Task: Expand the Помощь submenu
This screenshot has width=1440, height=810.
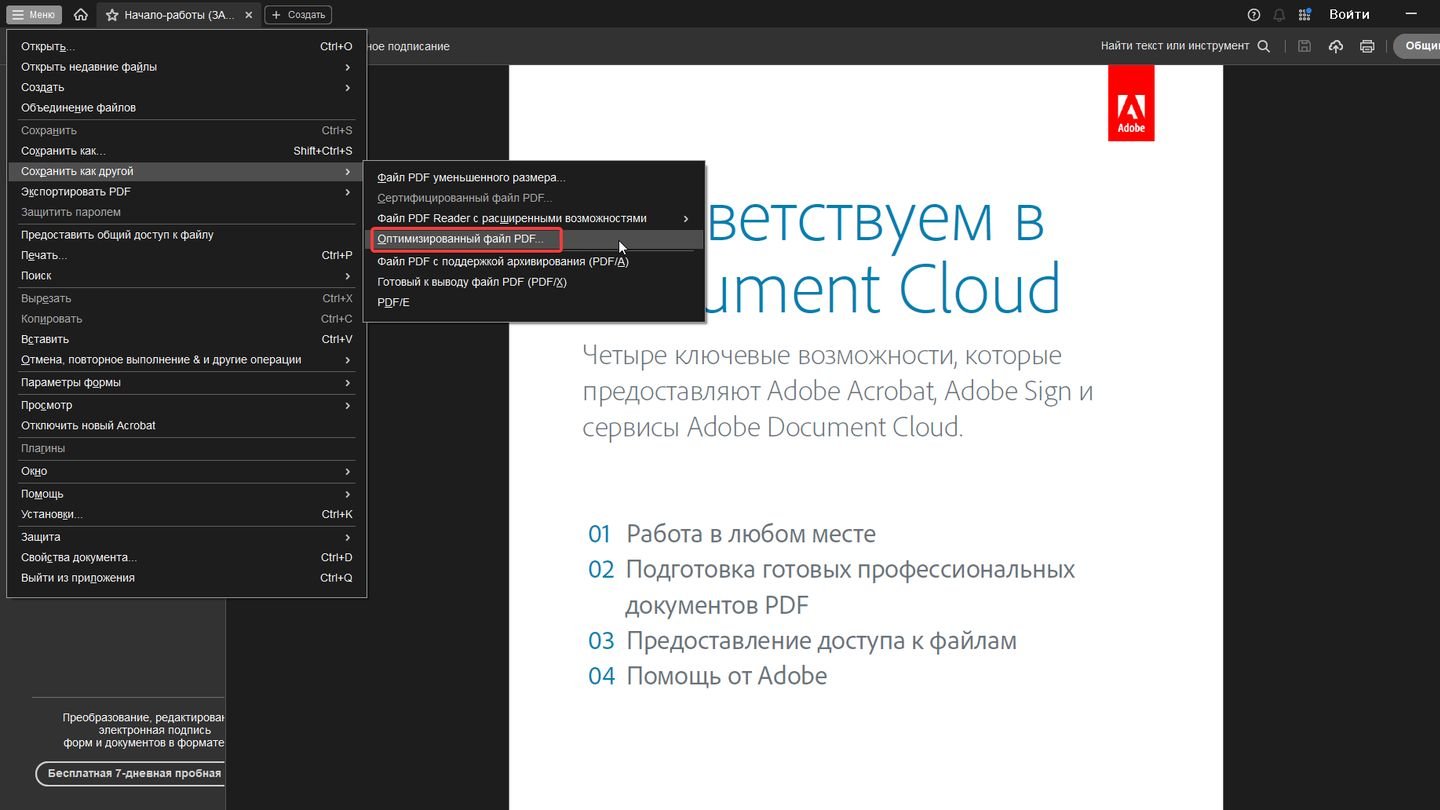Action: [x=187, y=494]
